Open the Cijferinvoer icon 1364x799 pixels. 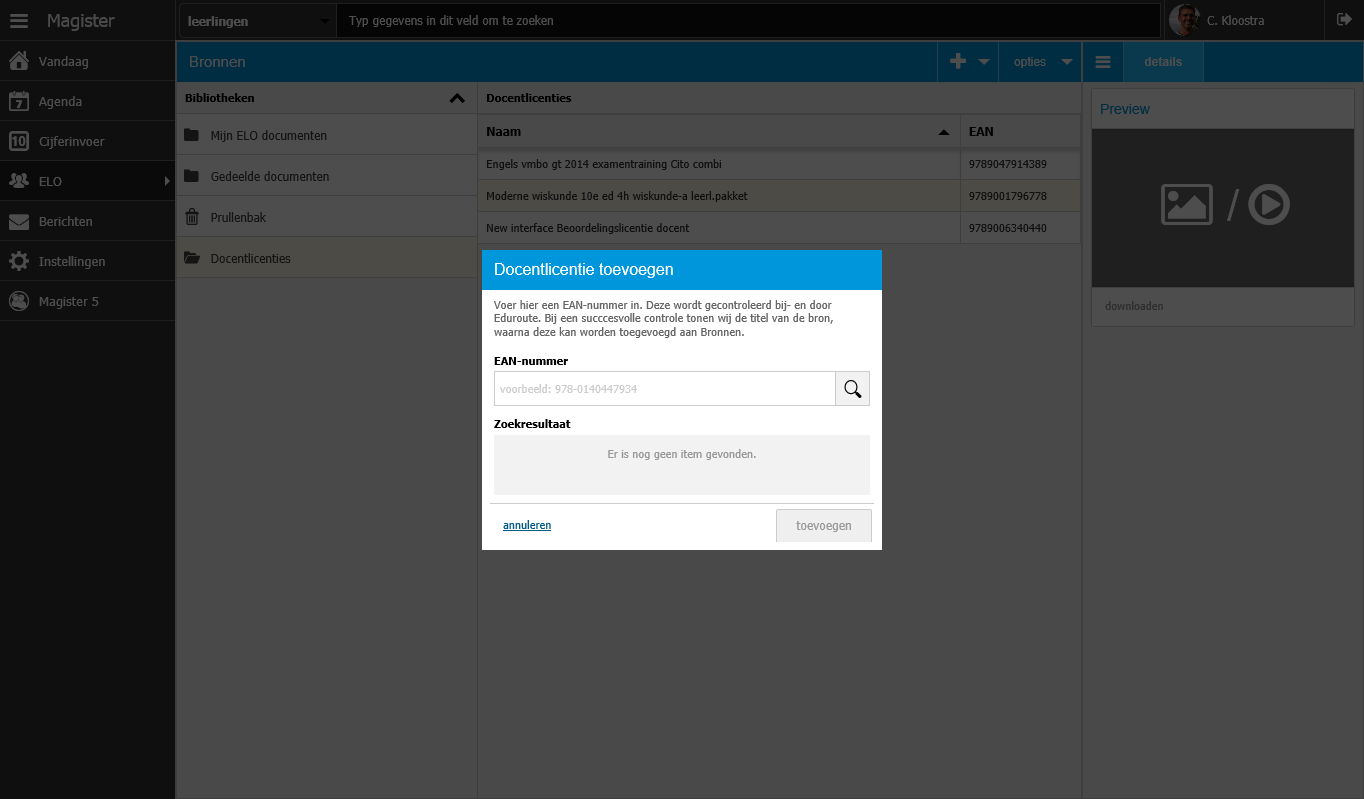[x=18, y=141]
